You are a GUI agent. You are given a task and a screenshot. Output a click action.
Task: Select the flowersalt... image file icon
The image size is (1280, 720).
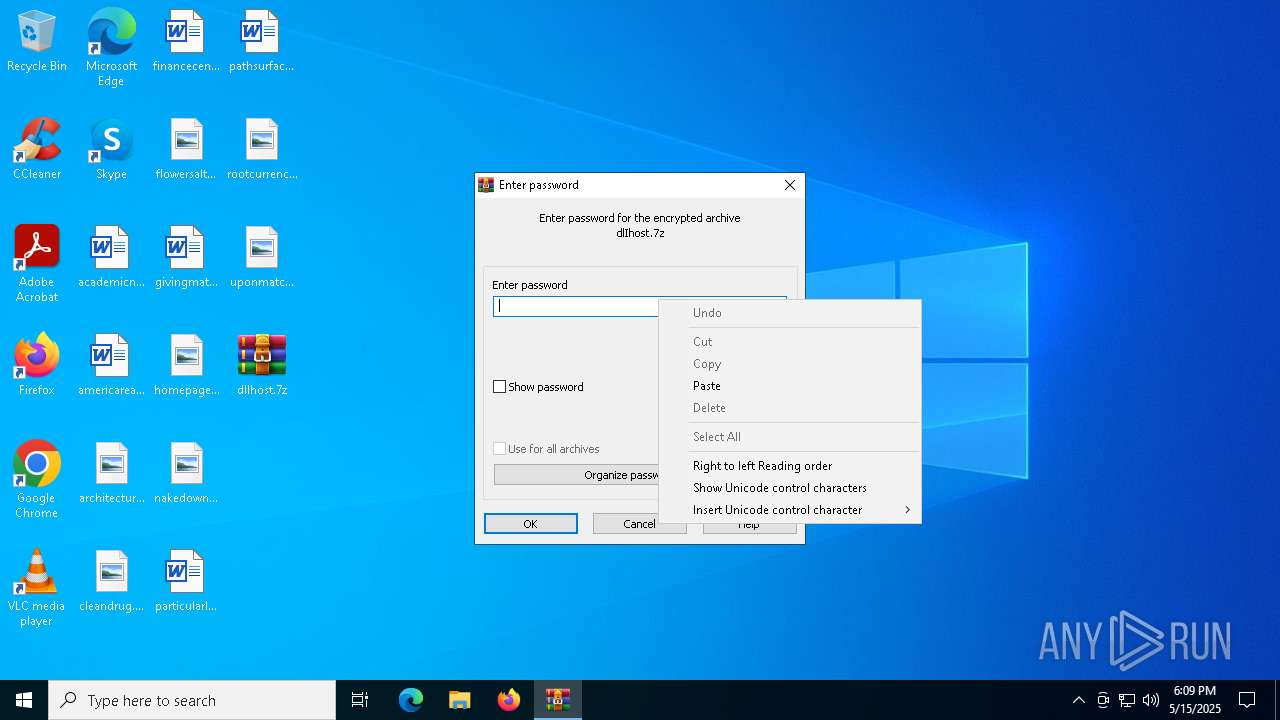point(186,150)
